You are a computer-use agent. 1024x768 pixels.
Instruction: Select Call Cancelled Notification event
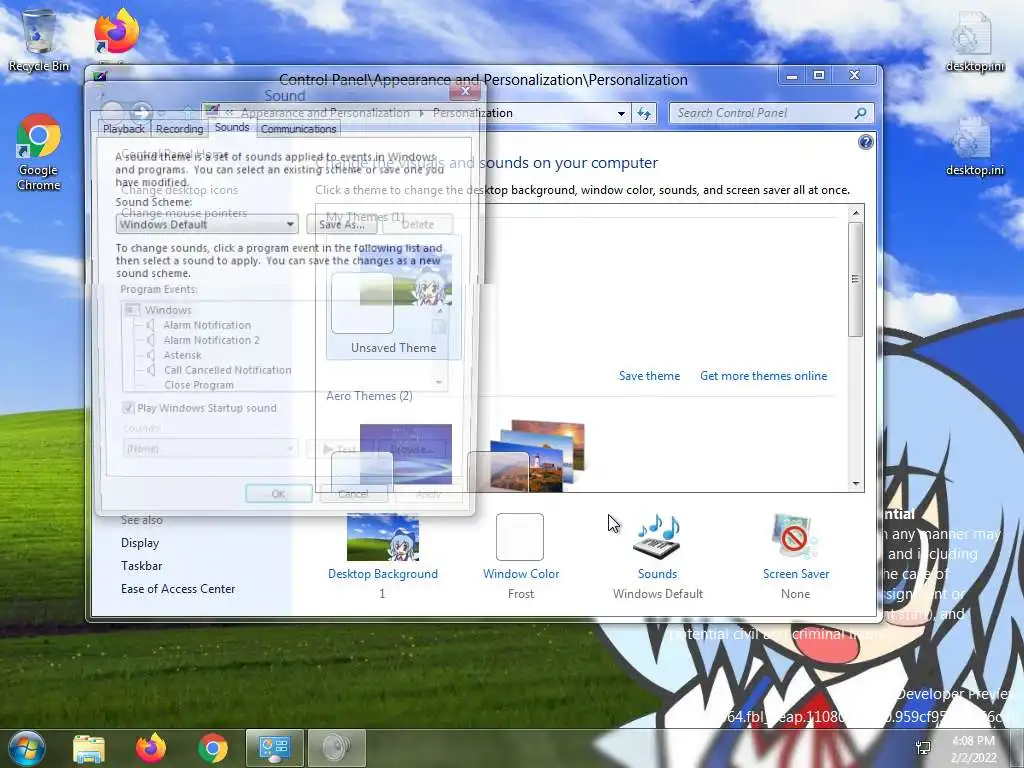[227, 370]
